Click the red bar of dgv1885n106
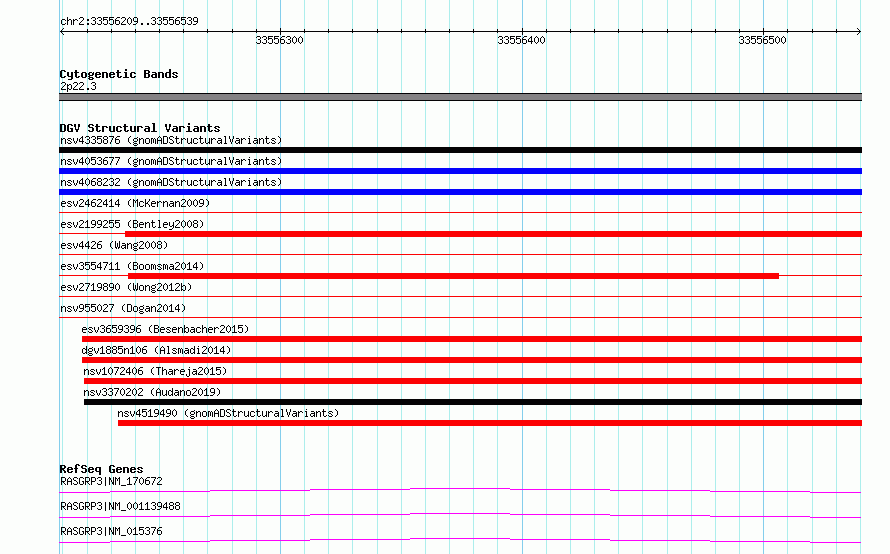This screenshot has height=554, width=890. pyautogui.click(x=472, y=360)
